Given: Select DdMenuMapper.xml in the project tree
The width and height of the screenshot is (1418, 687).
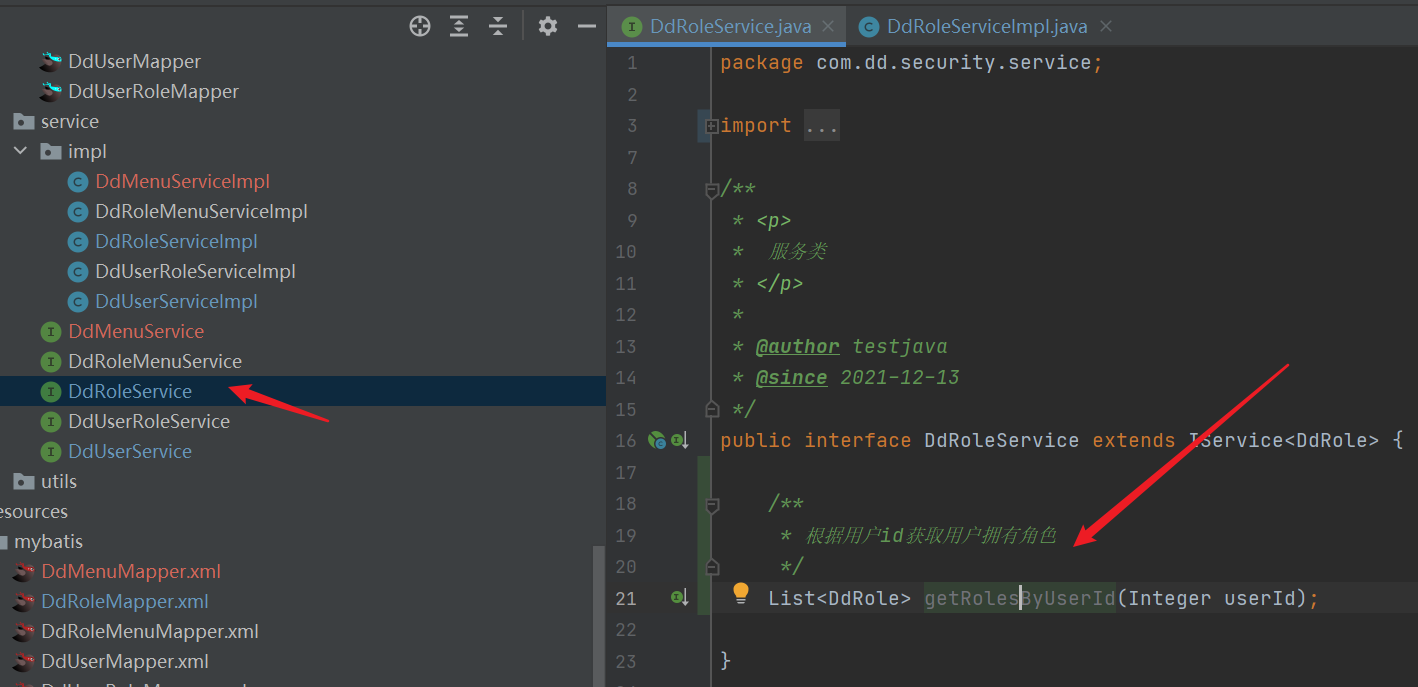Looking at the screenshot, I should (130, 571).
